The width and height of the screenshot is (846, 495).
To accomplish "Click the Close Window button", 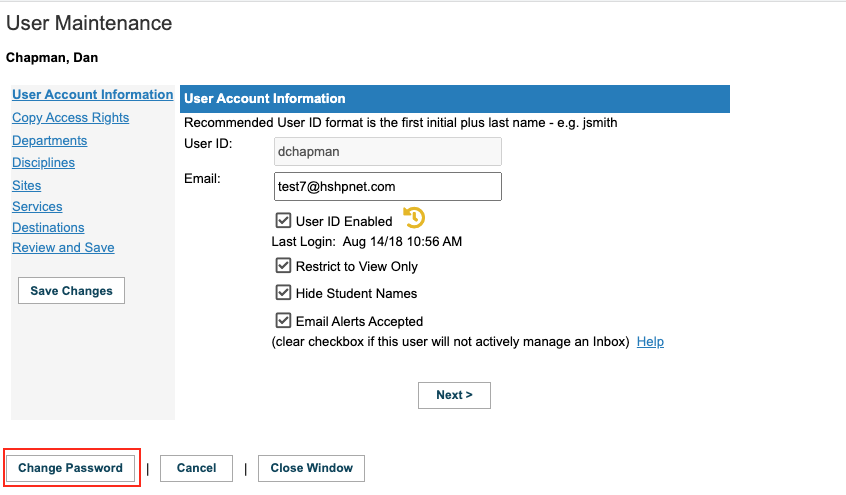I will (x=311, y=468).
